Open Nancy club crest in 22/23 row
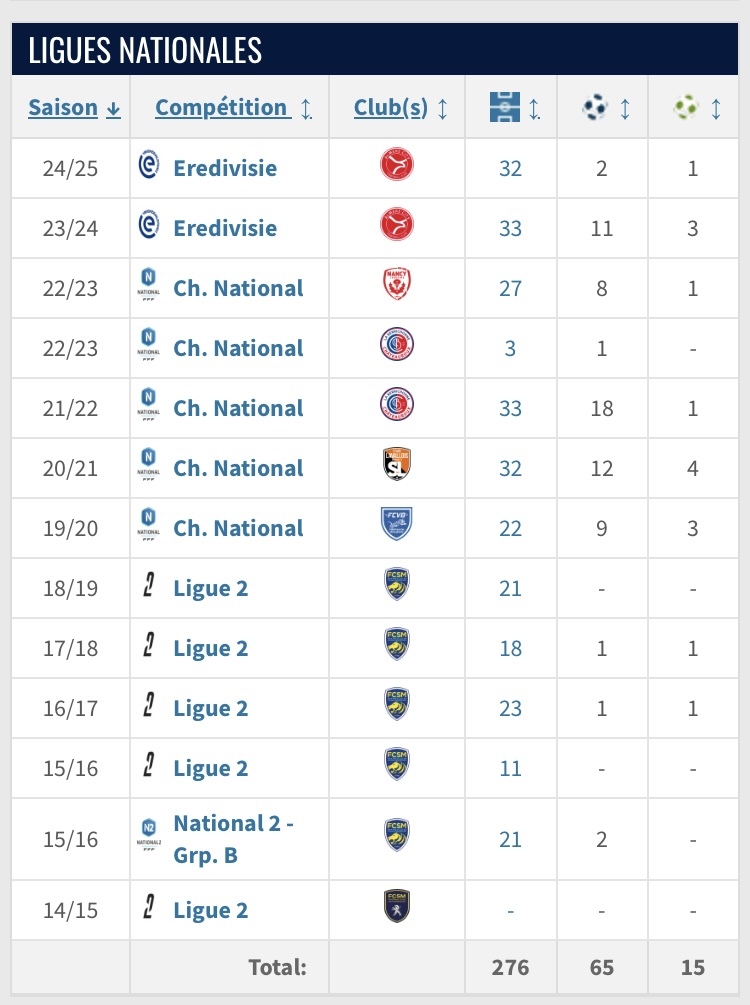The height and width of the screenshot is (1005, 750). click(397, 285)
